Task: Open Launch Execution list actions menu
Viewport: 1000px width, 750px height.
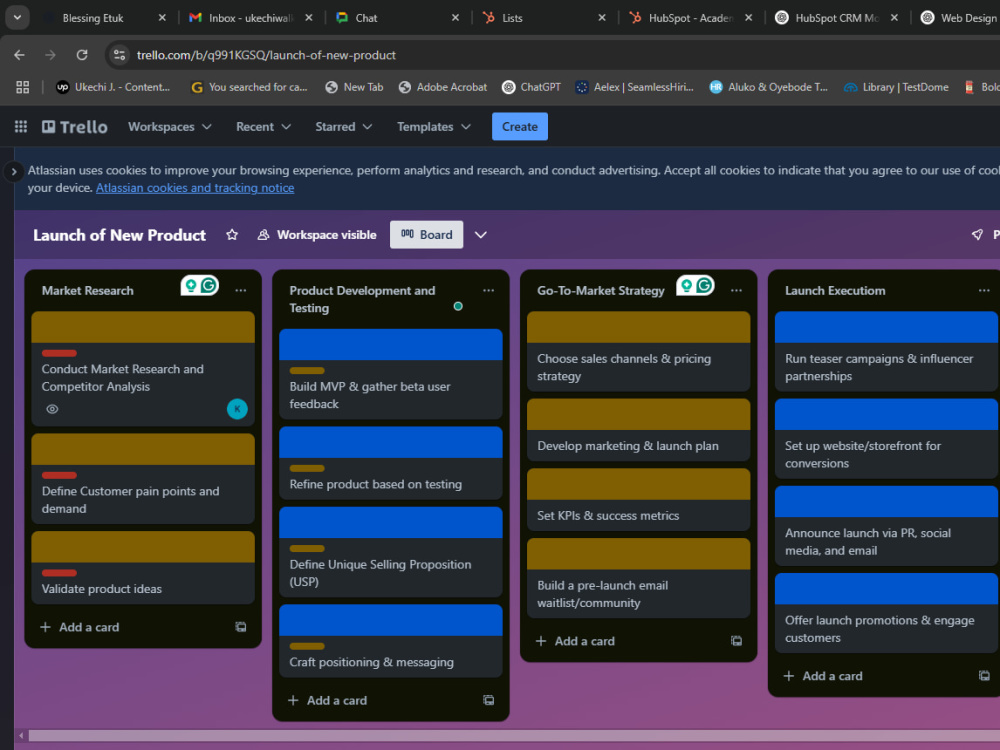Action: (x=984, y=290)
